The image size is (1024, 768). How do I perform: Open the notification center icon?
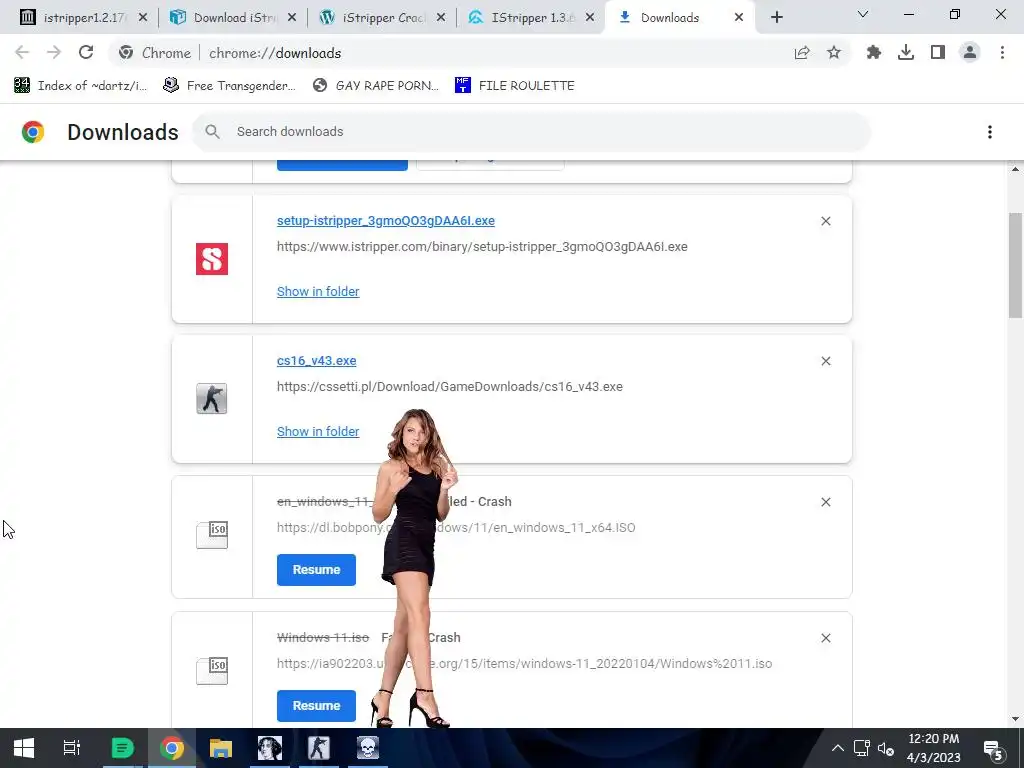[x=993, y=750]
